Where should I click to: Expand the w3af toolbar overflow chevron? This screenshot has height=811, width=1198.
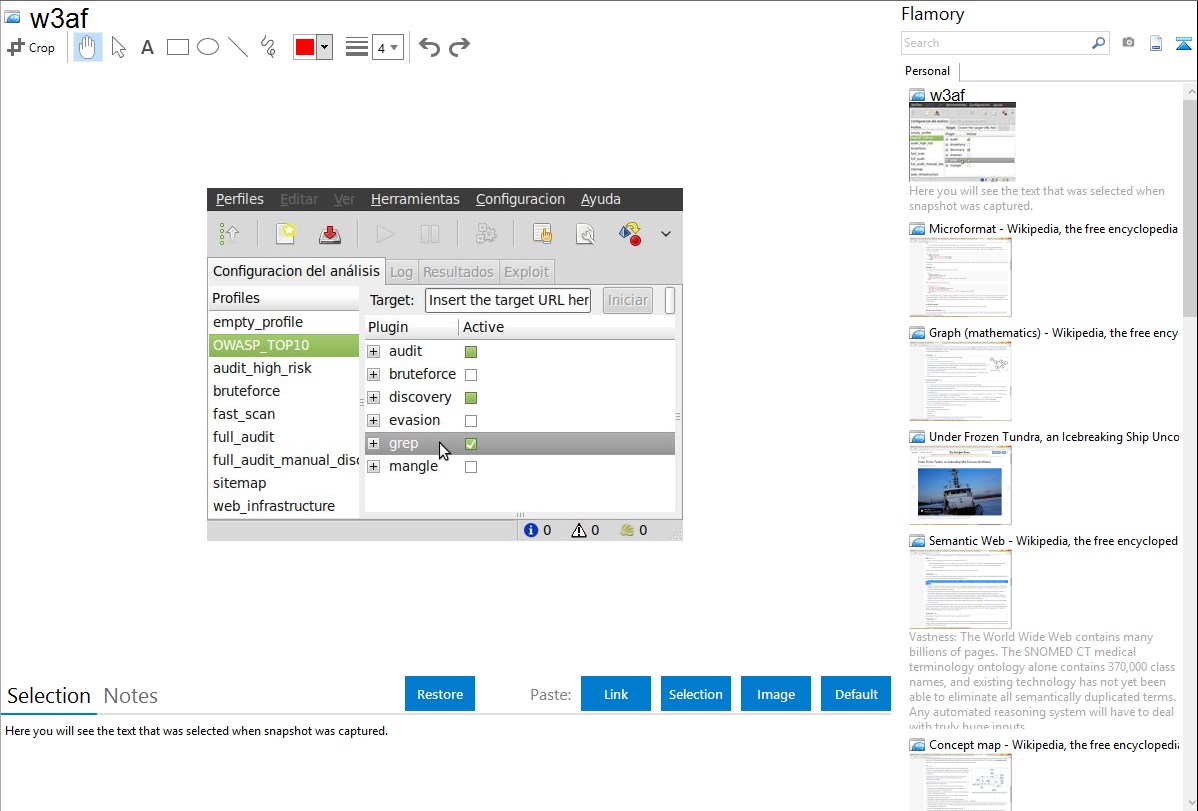click(x=665, y=234)
